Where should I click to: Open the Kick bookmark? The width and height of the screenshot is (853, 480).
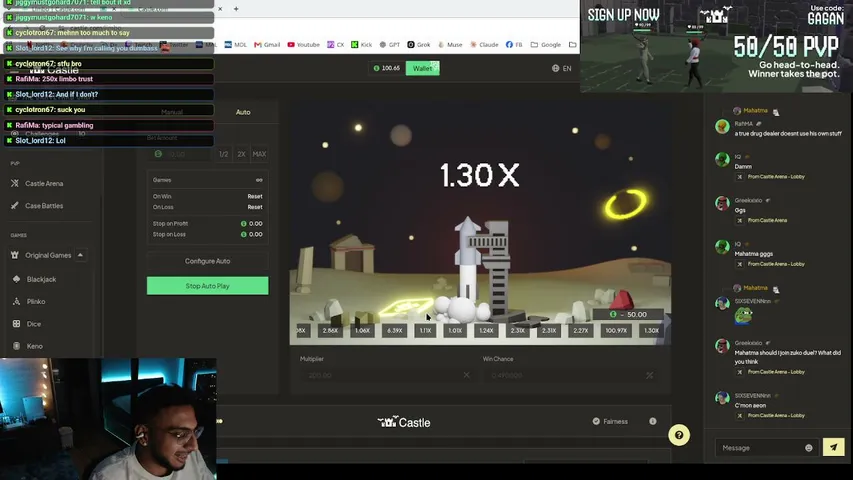point(362,45)
